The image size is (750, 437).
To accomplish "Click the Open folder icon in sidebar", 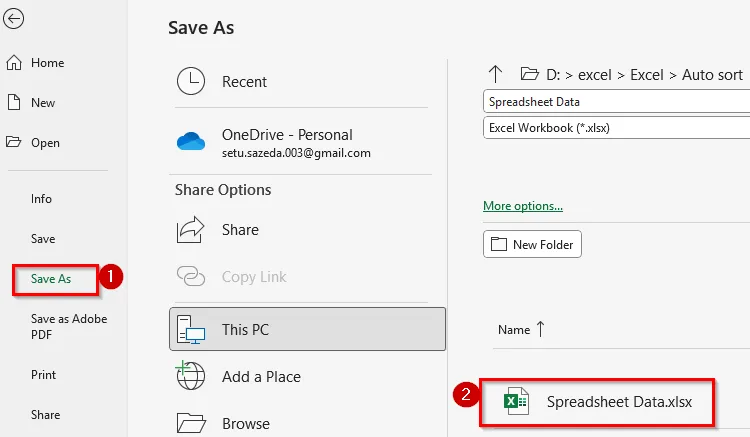I will [13, 142].
